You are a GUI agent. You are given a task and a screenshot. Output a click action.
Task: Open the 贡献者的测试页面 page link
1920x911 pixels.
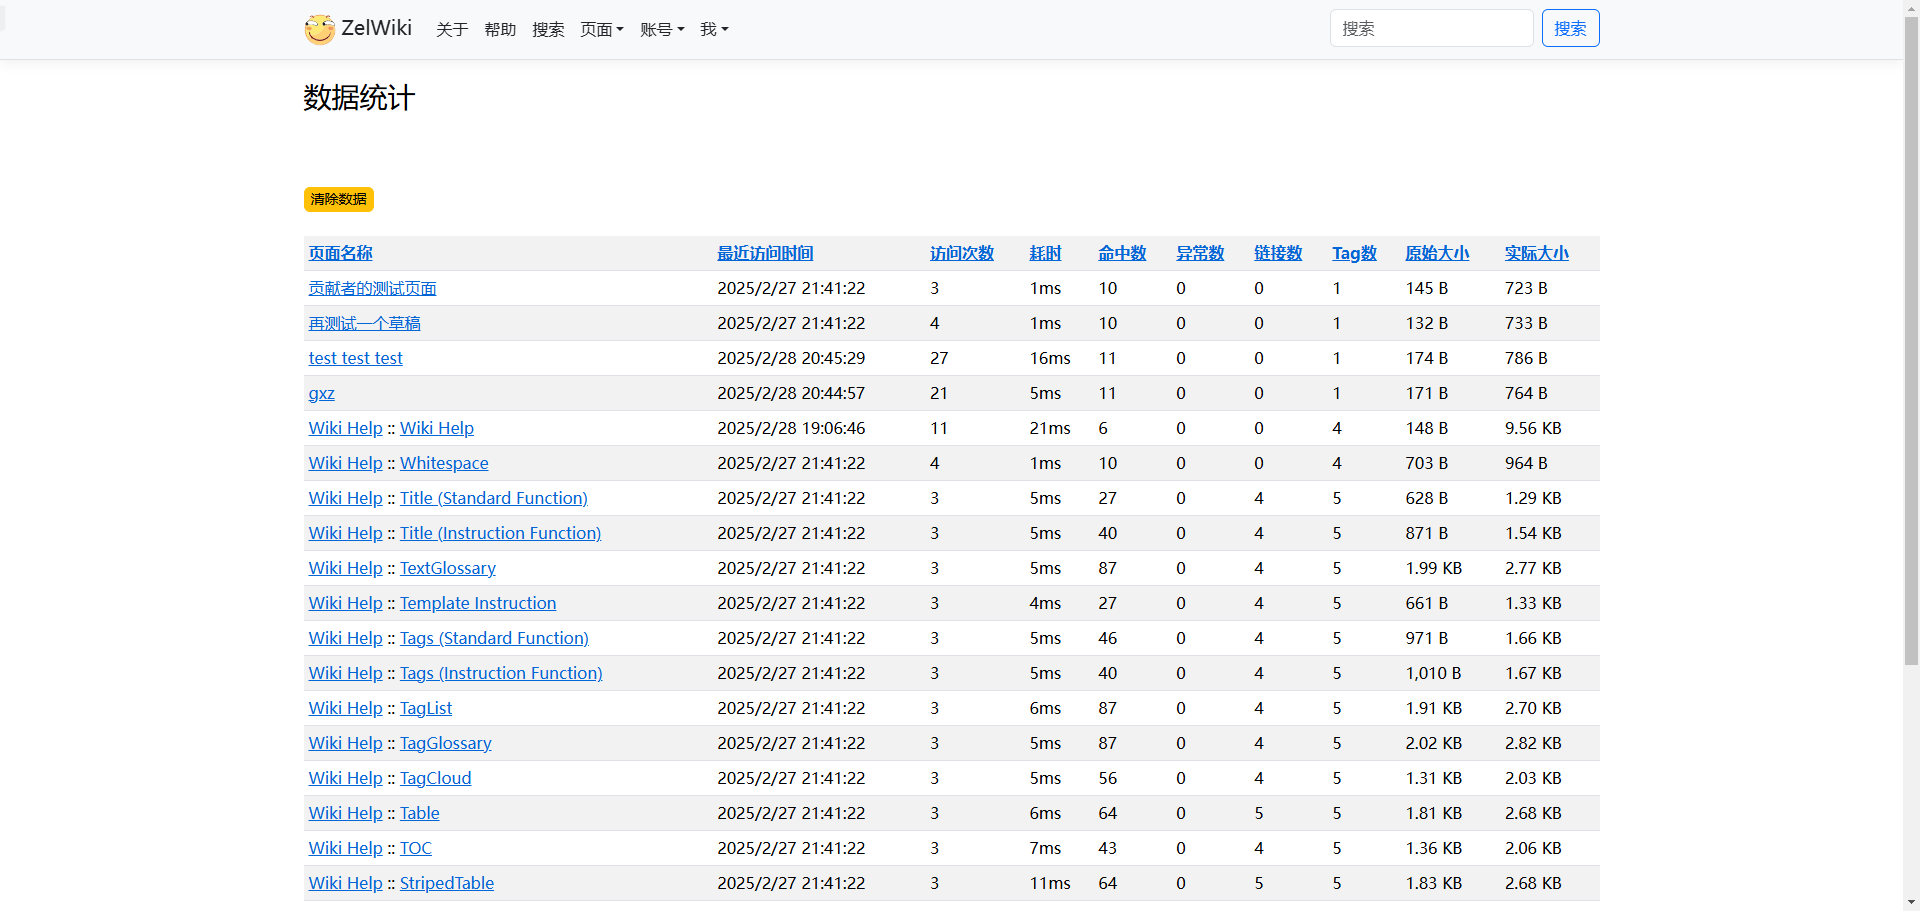[x=372, y=289]
